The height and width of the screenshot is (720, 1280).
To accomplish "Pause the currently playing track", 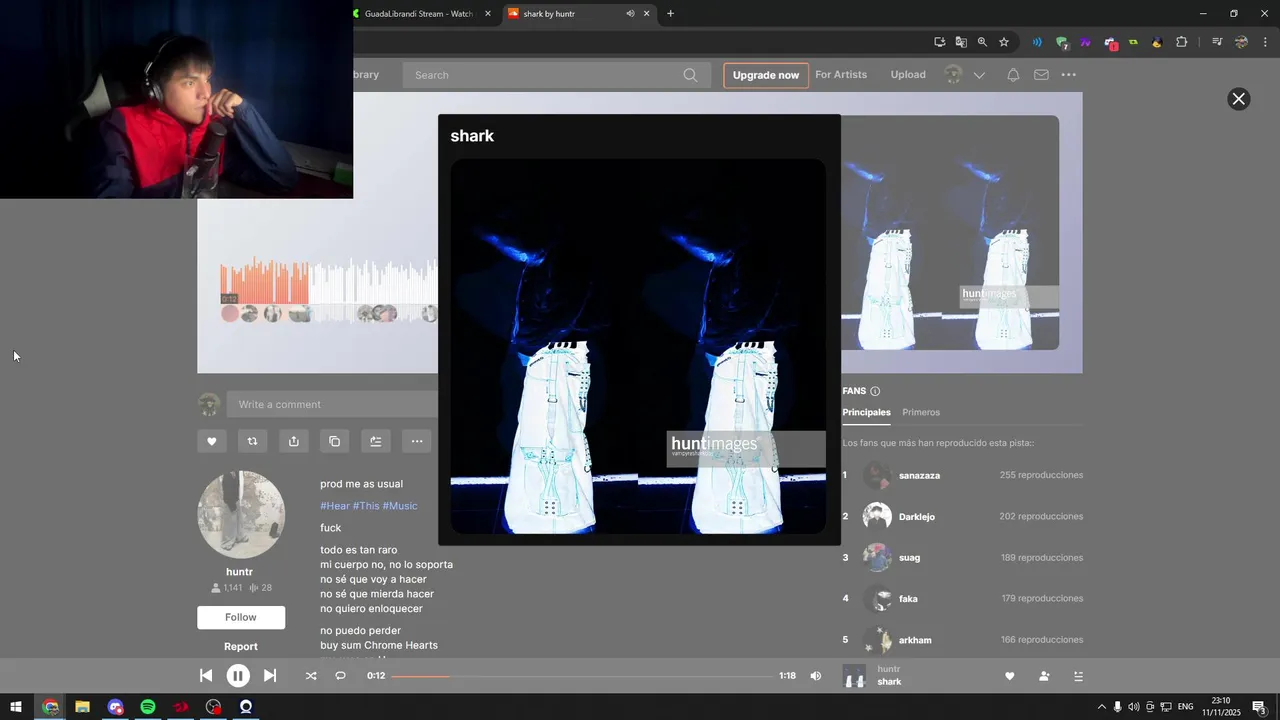I will 238,676.
